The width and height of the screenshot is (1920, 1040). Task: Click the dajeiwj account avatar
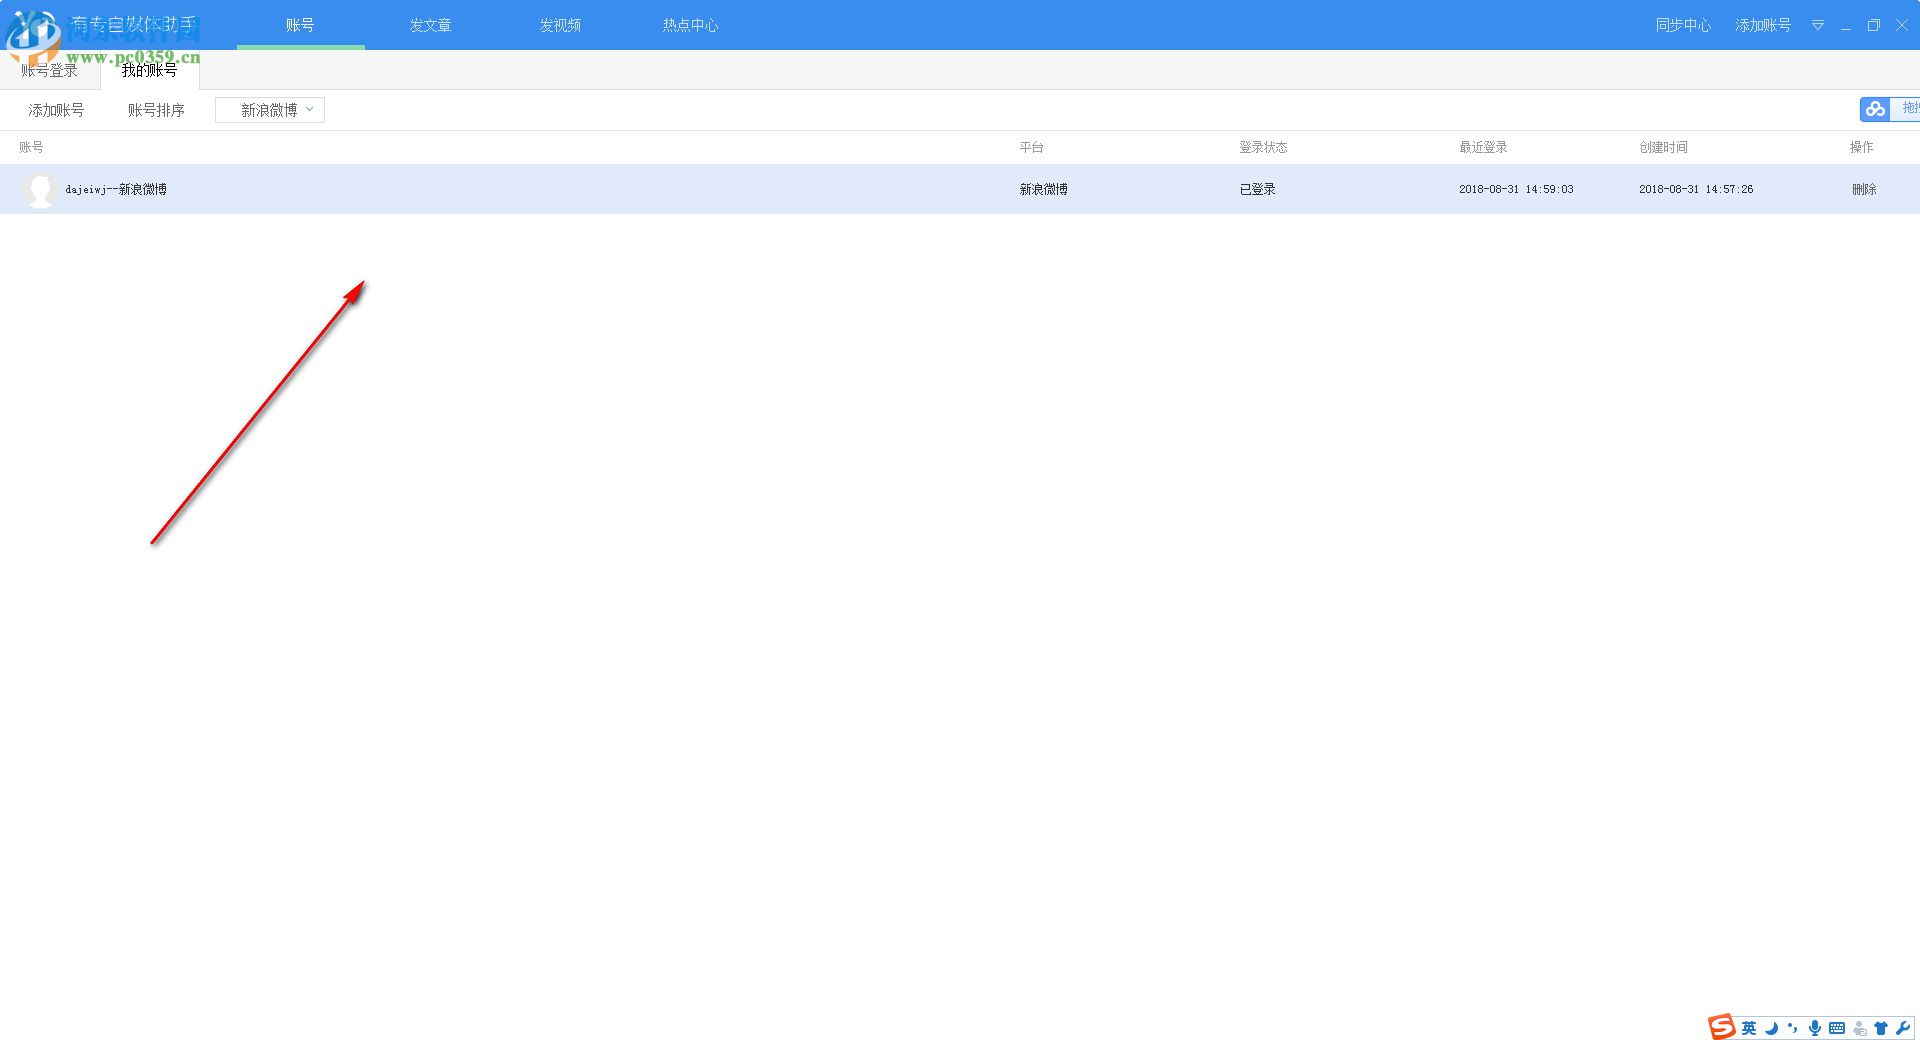click(40, 189)
